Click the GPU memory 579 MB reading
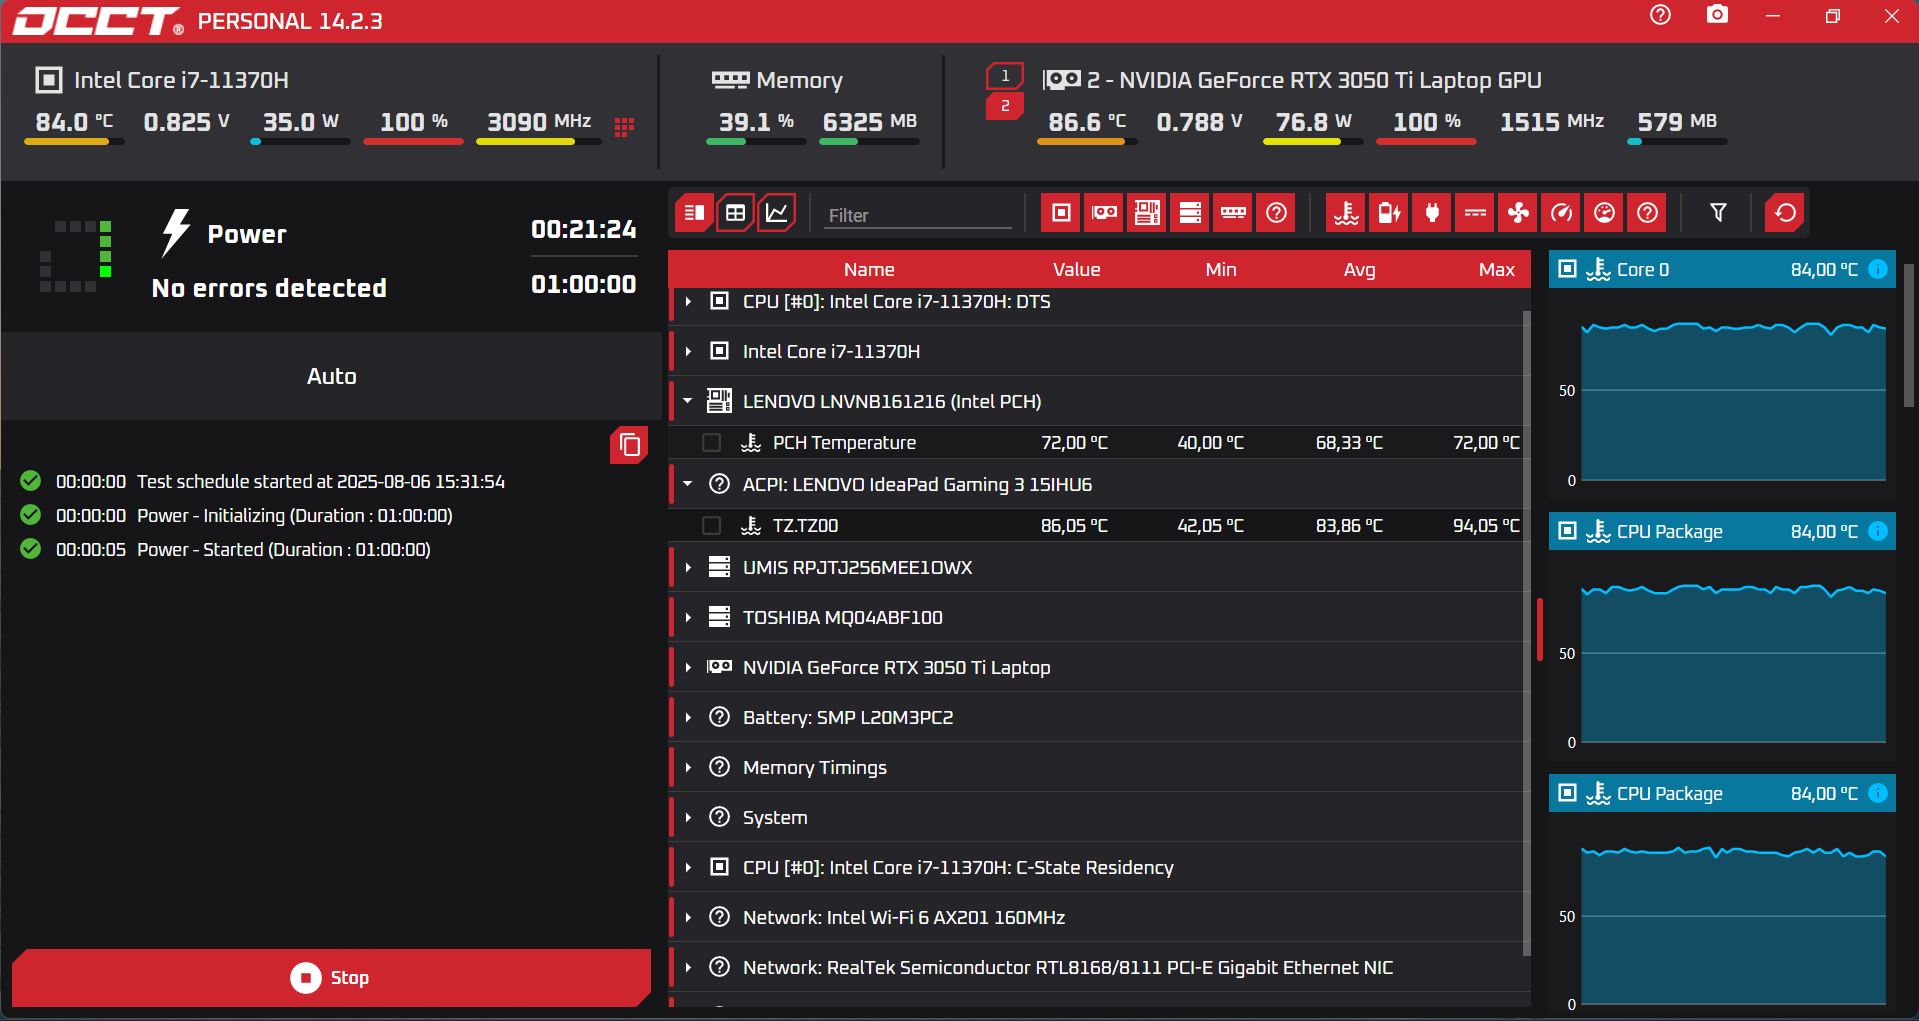 1677,122
